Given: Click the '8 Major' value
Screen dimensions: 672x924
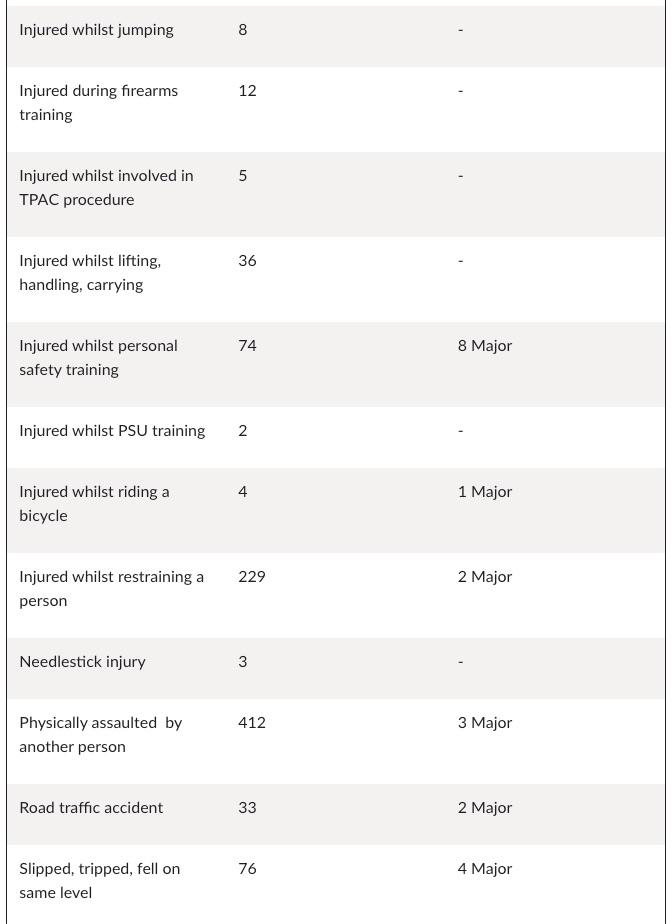Looking at the screenshot, I should click(485, 346).
